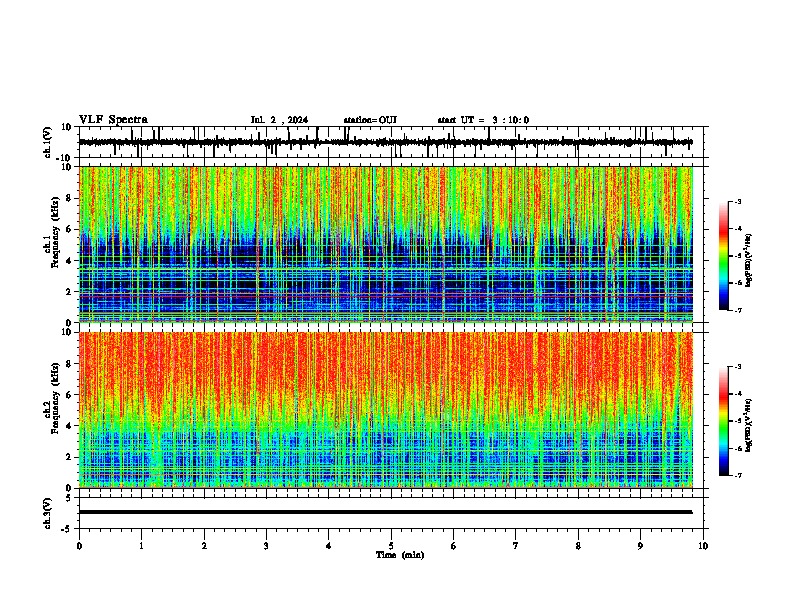Click the "6" tick on time axis
The image size is (792, 612).
454,546
